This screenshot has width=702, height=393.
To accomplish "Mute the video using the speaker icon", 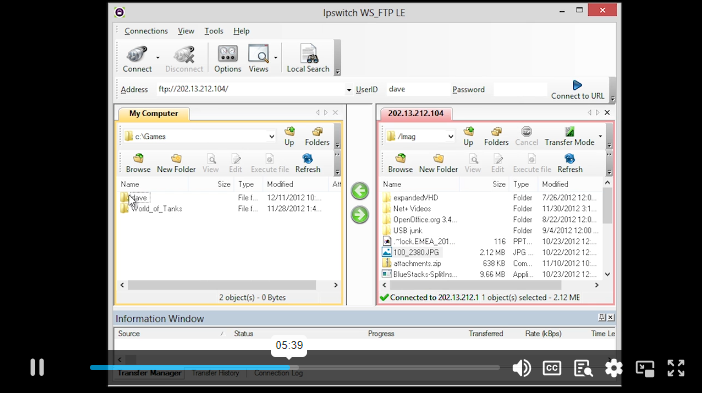I will pyautogui.click(x=522, y=368).
